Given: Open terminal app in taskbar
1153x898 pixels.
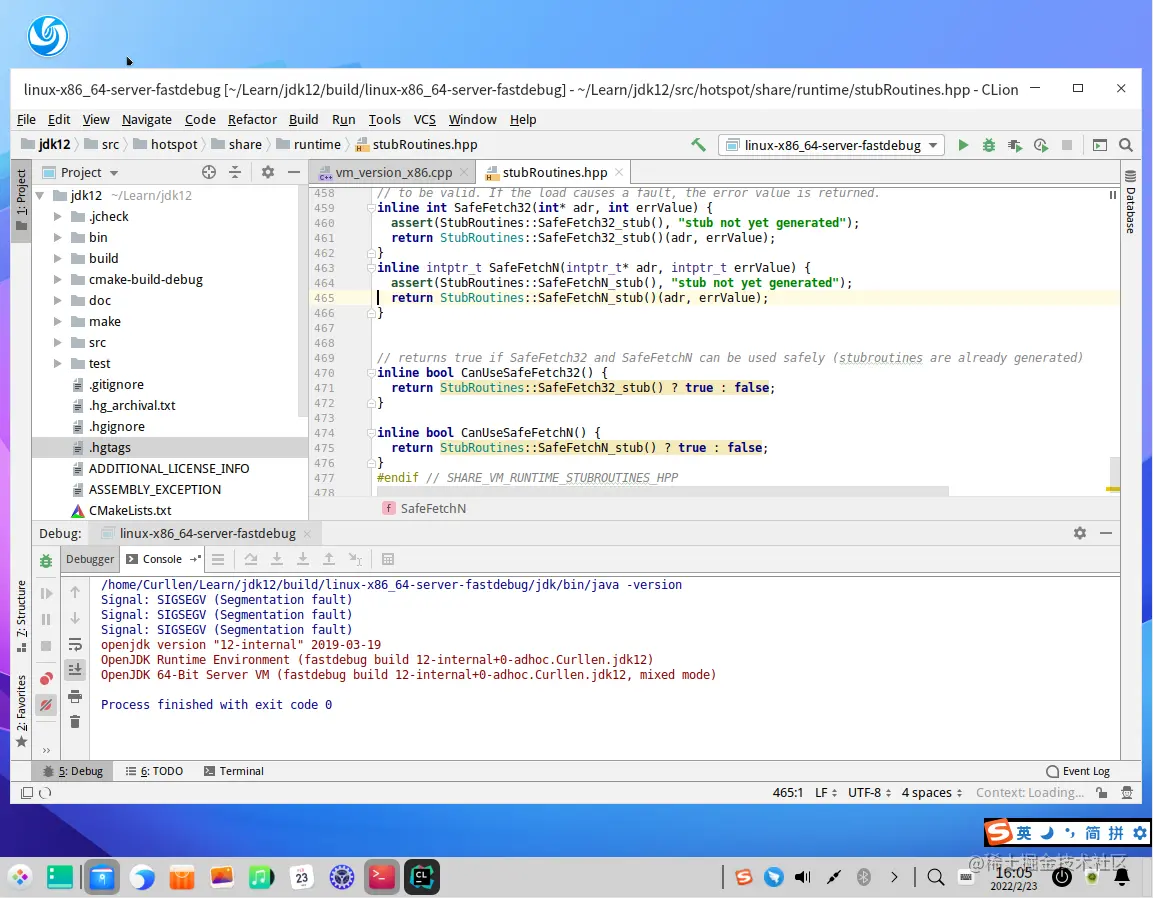Looking at the screenshot, I should click(381, 877).
